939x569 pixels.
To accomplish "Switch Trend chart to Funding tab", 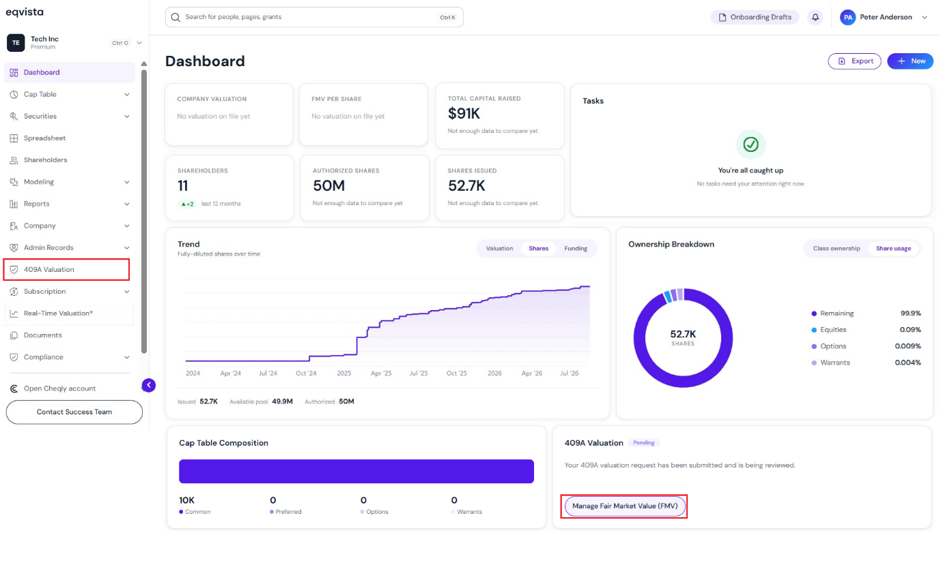I will 575,249.
